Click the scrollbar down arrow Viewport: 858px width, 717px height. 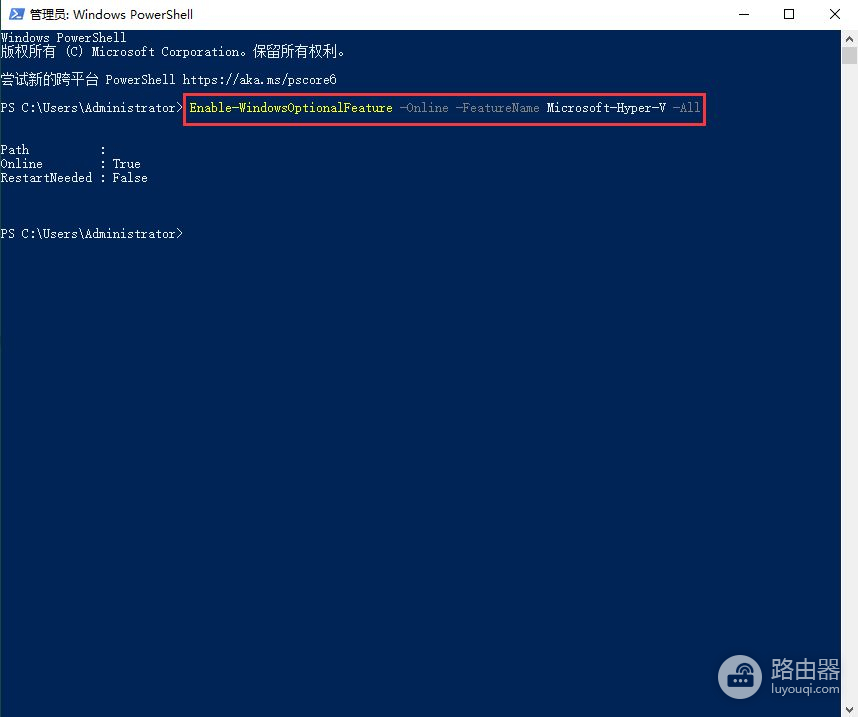coord(849,709)
